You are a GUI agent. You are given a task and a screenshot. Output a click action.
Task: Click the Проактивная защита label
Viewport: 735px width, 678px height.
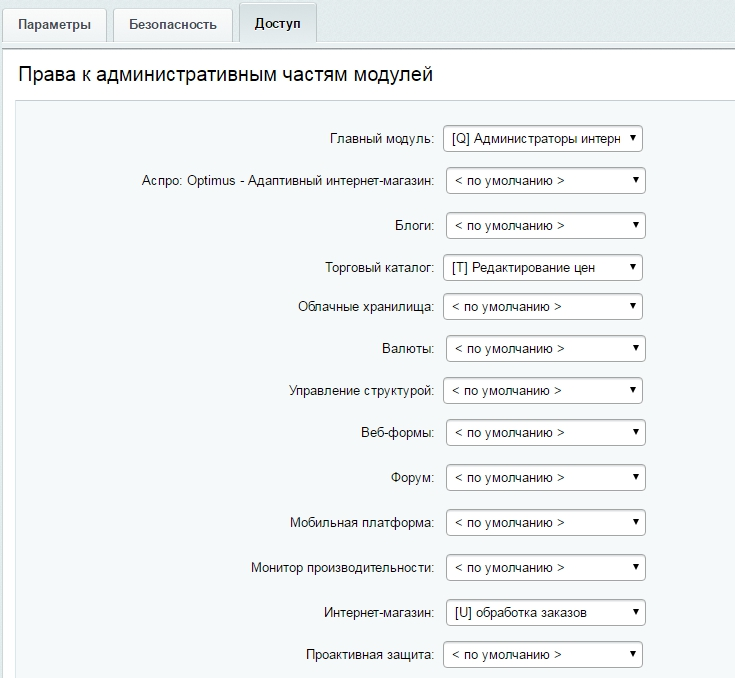(x=370, y=655)
